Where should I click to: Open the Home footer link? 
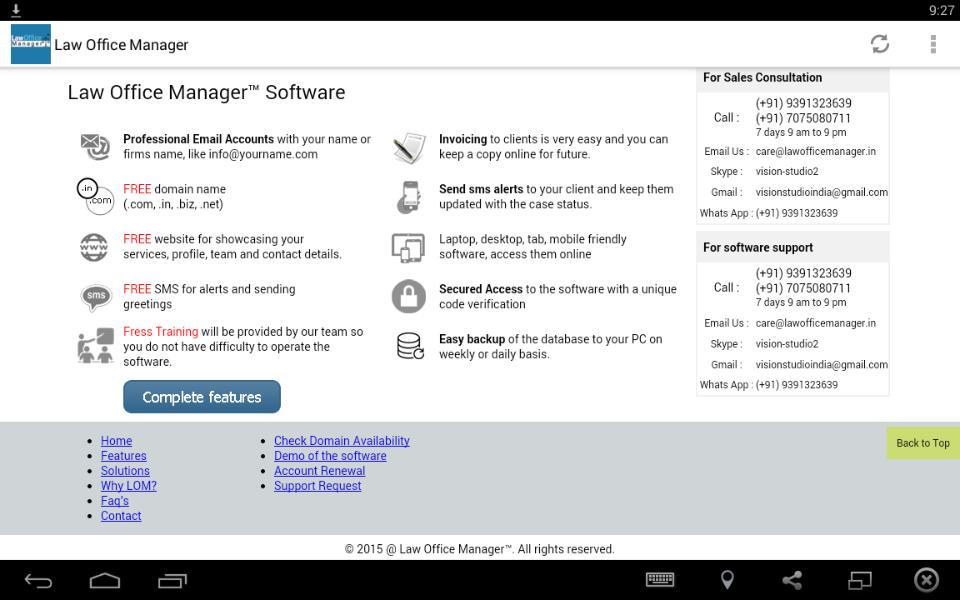click(x=116, y=441)
